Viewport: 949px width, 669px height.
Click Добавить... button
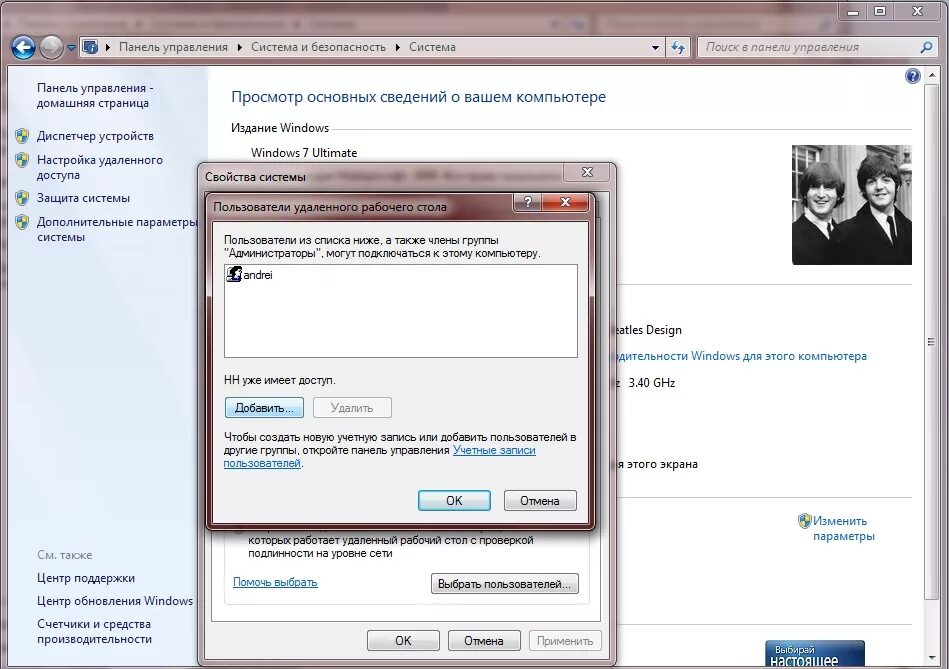point(264,407)
